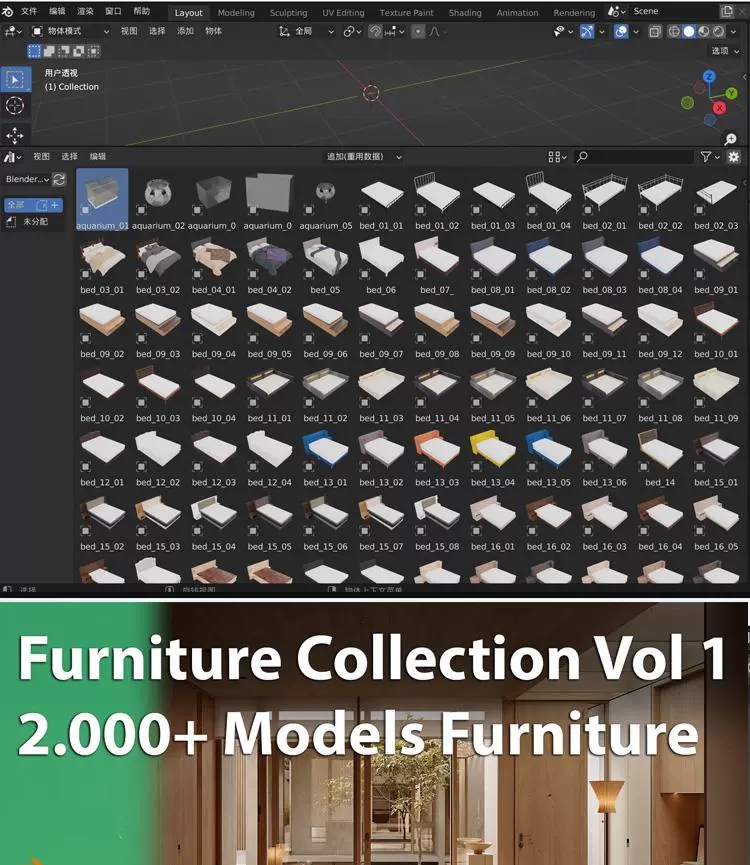Viewport: 750px width, 865px height.
Task: Open the 渲染 menu
Action: coord(85,11)
